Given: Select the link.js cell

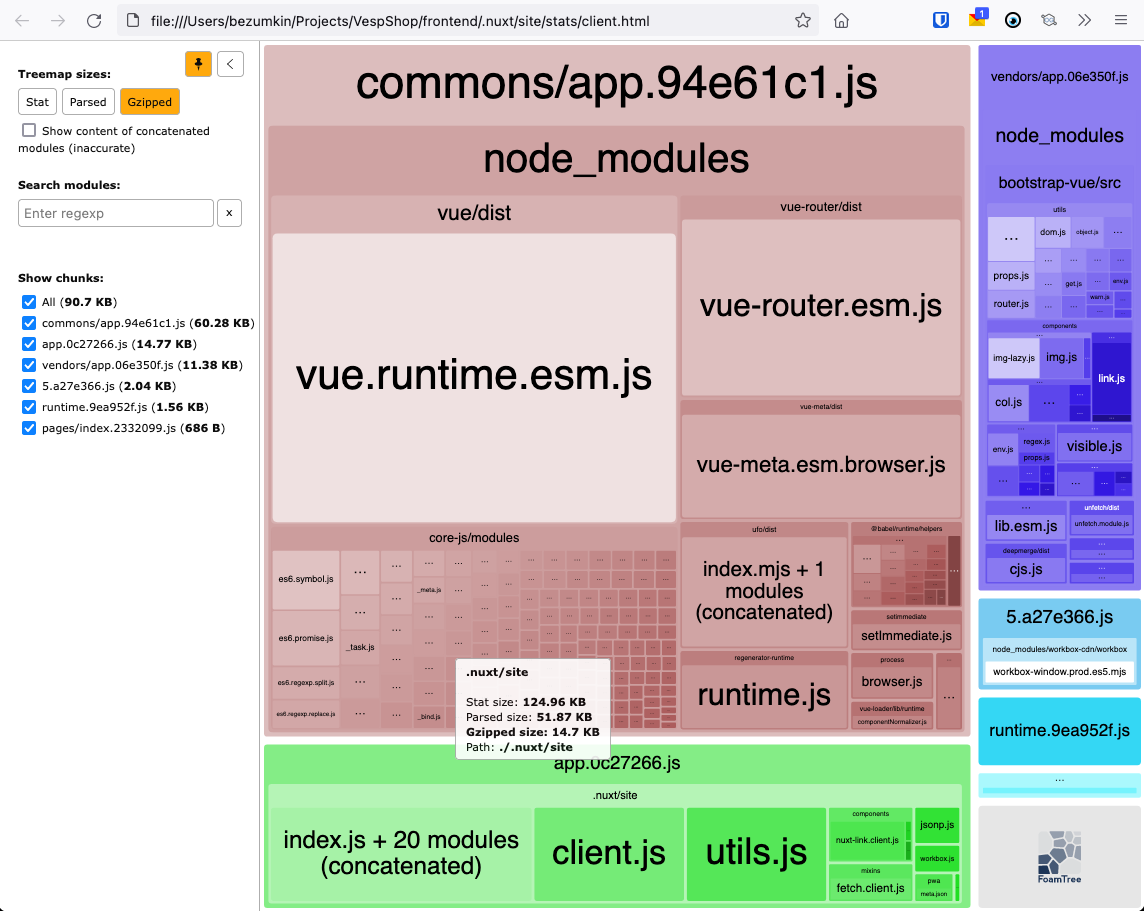Looking at the screenshot, I should (x=1111, y=379).
